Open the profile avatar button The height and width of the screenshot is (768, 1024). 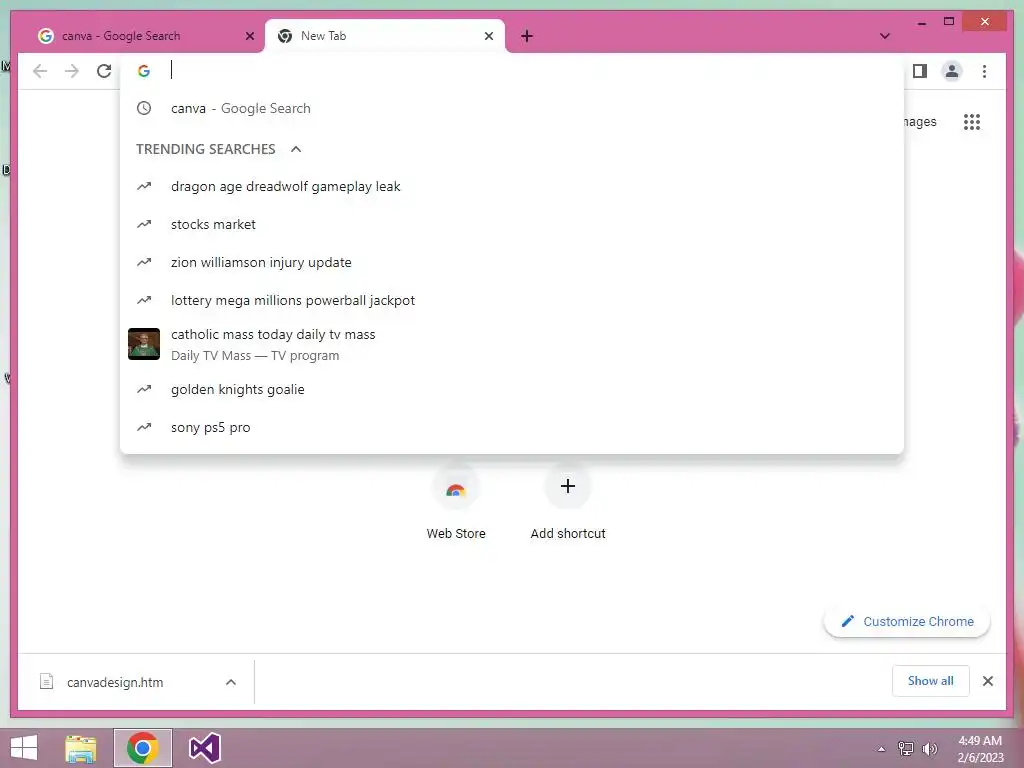(x=952, y=71)
